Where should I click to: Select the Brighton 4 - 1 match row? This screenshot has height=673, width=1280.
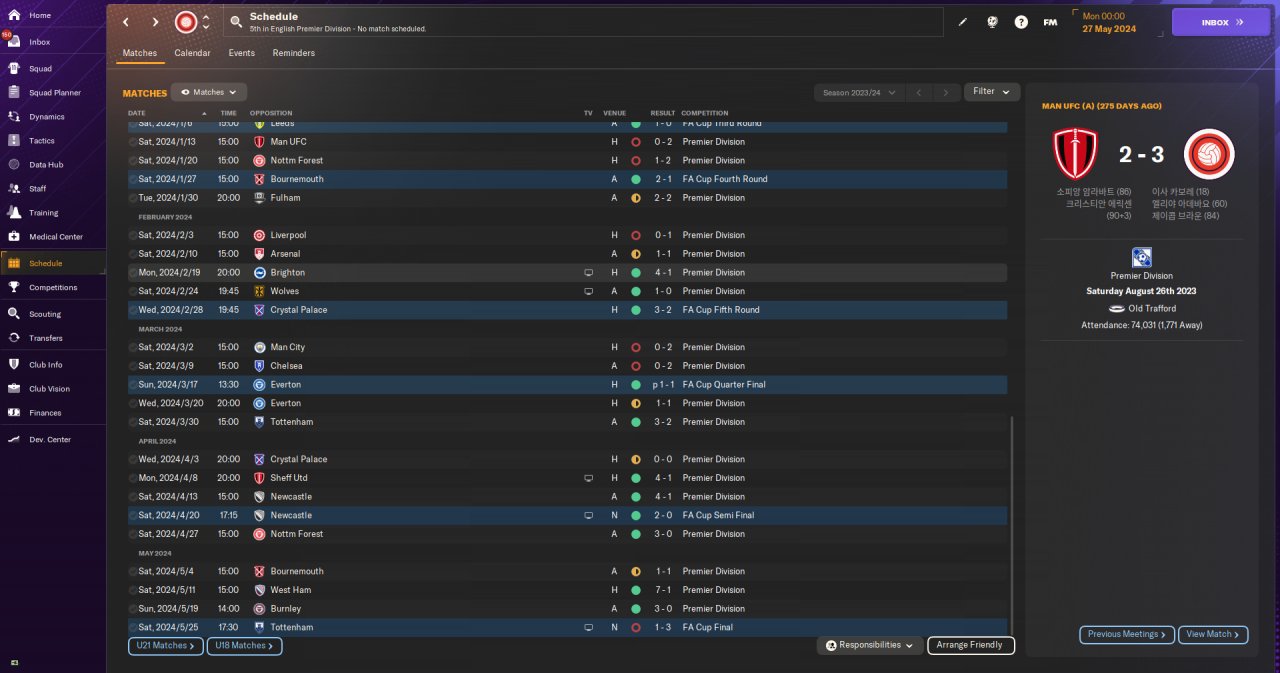click(567, 273)
